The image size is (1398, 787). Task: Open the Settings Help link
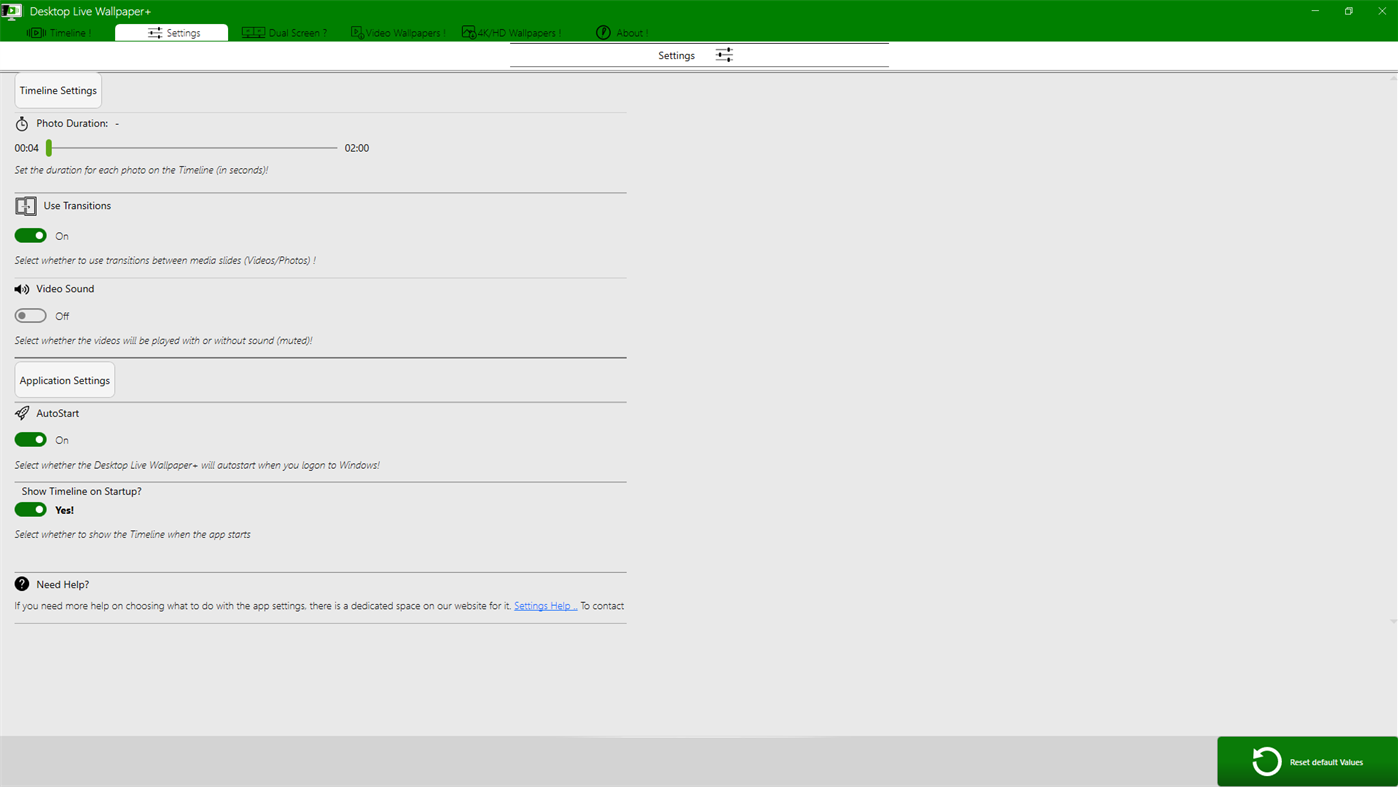544,605
